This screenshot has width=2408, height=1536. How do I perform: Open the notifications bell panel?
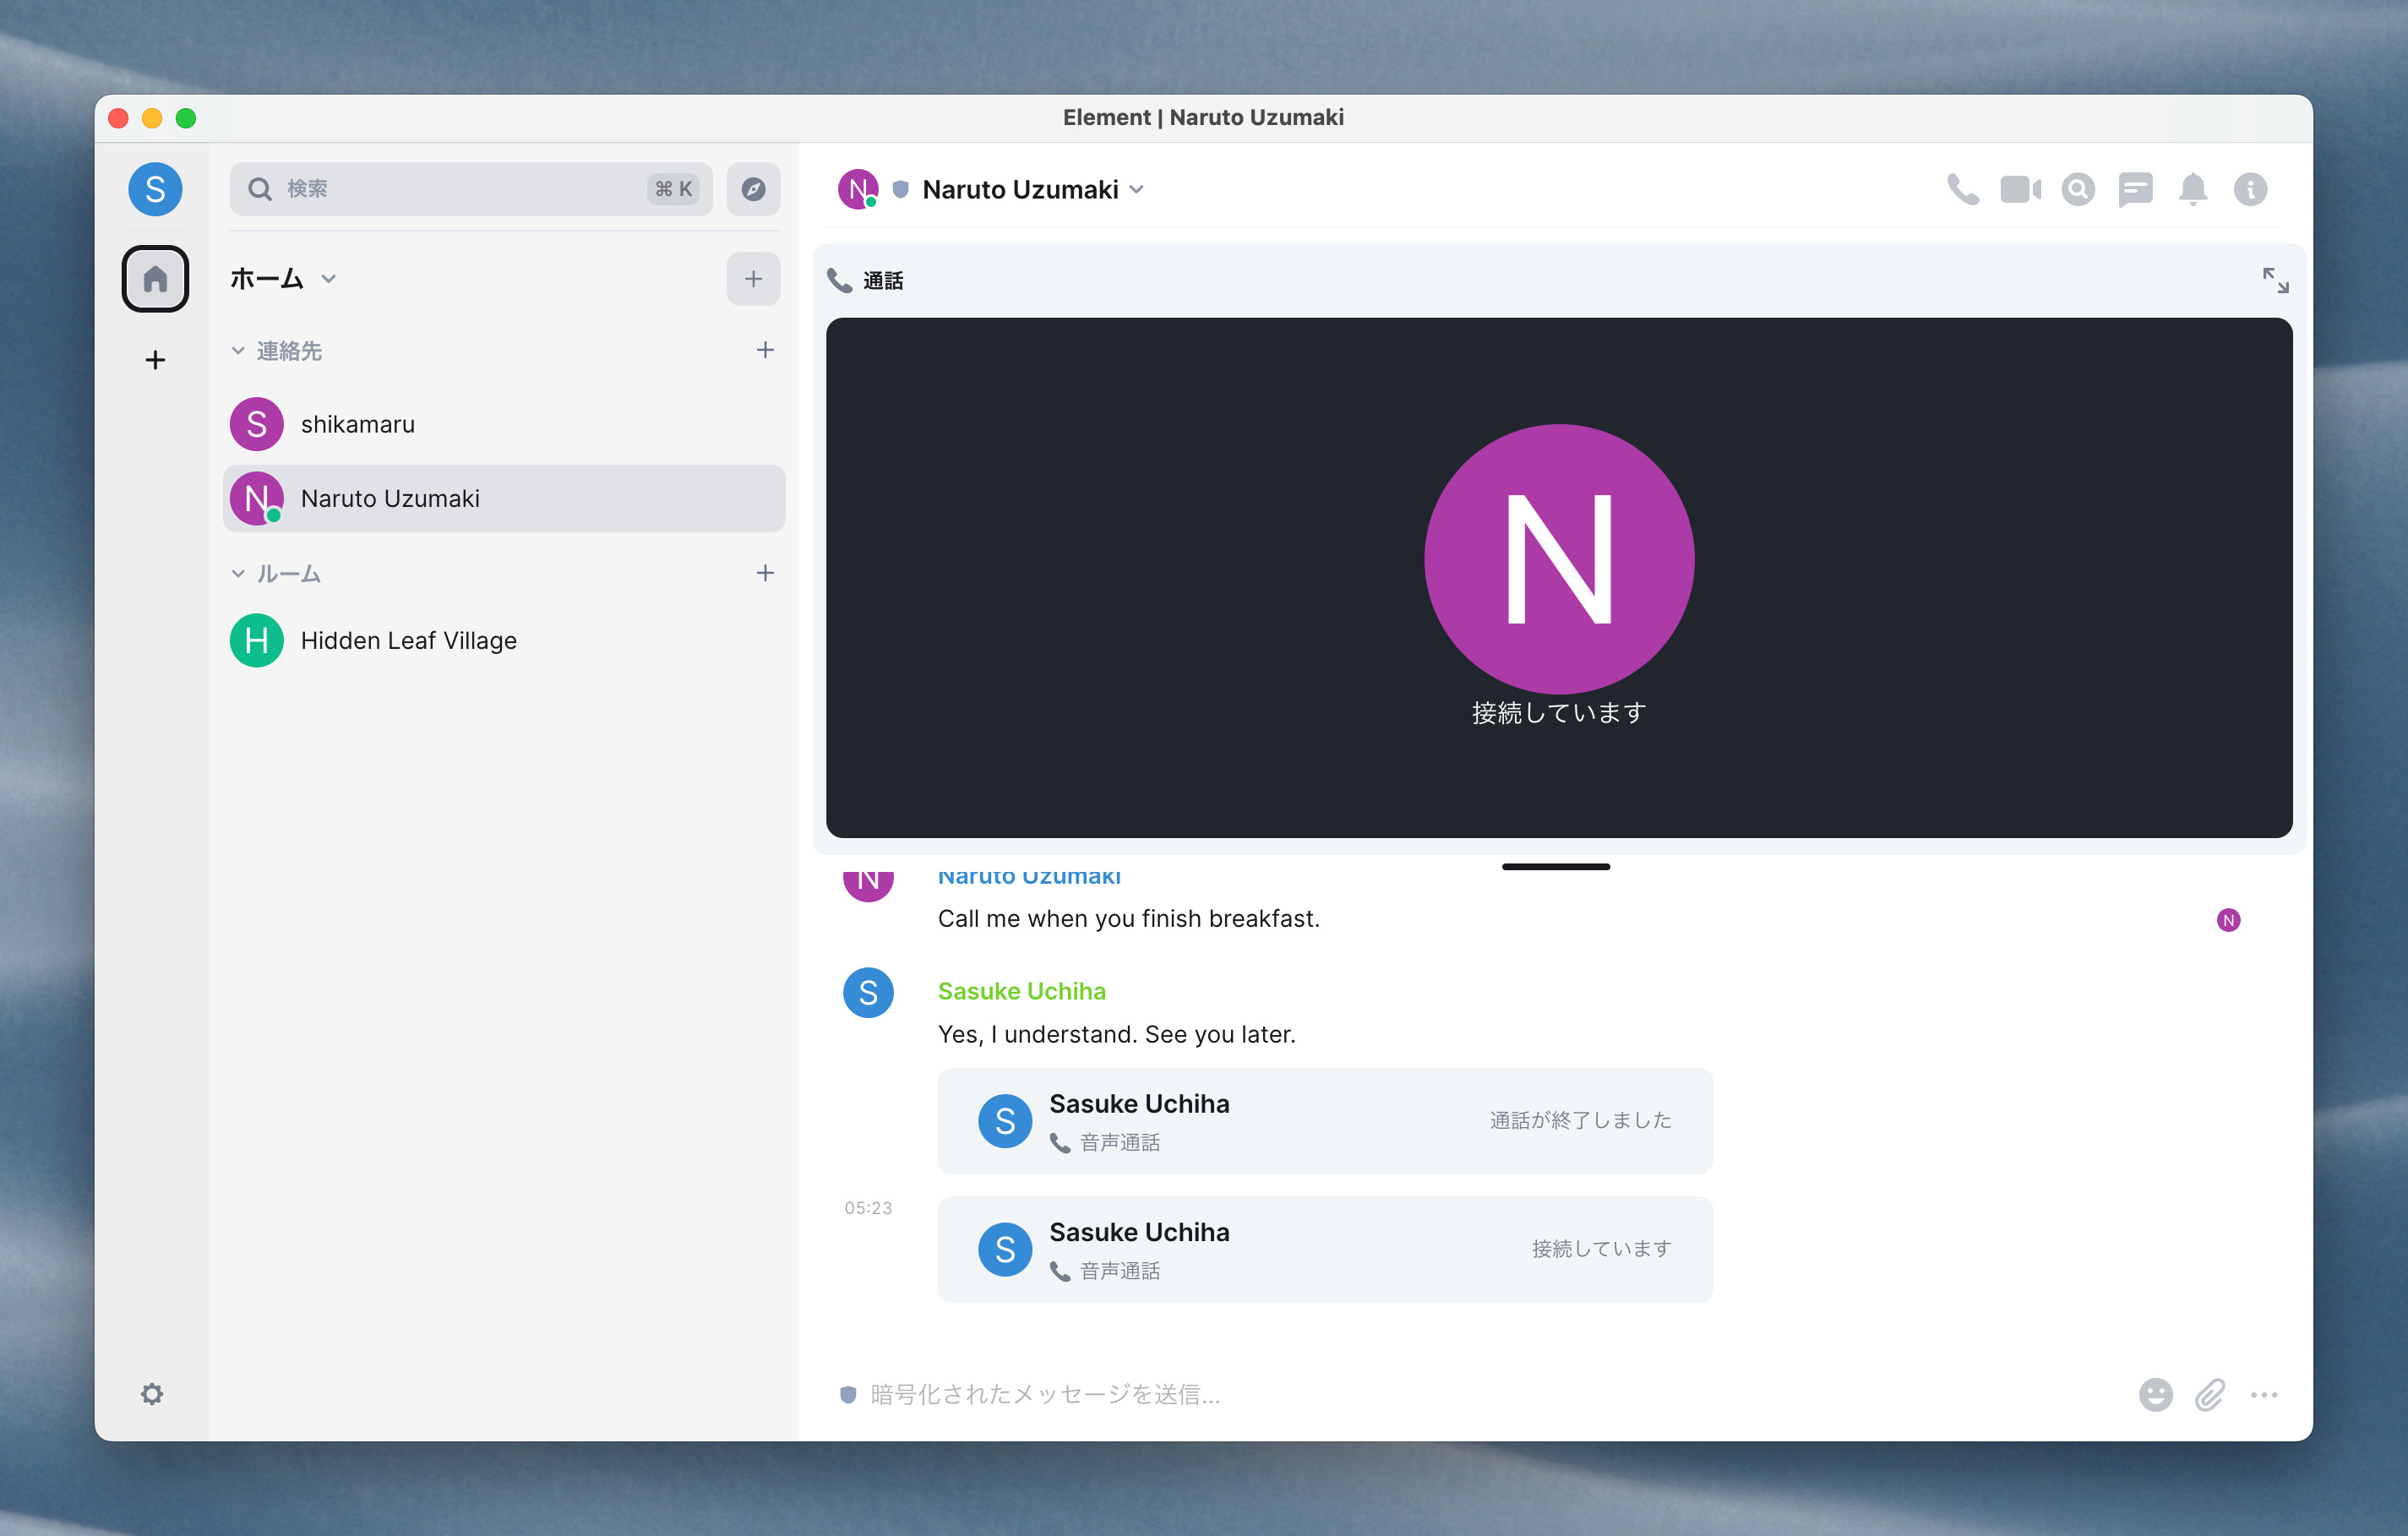[x=2193, y=189]
